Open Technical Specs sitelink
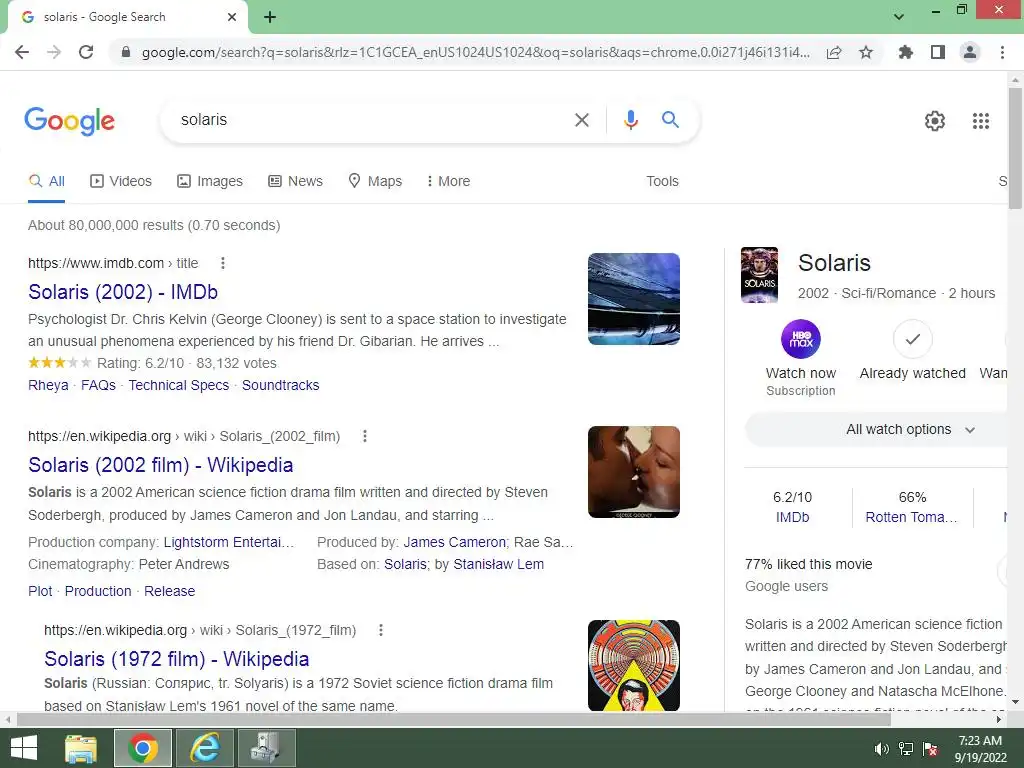The width and height of the screenshot is (1024, 768). pos(178,385)
